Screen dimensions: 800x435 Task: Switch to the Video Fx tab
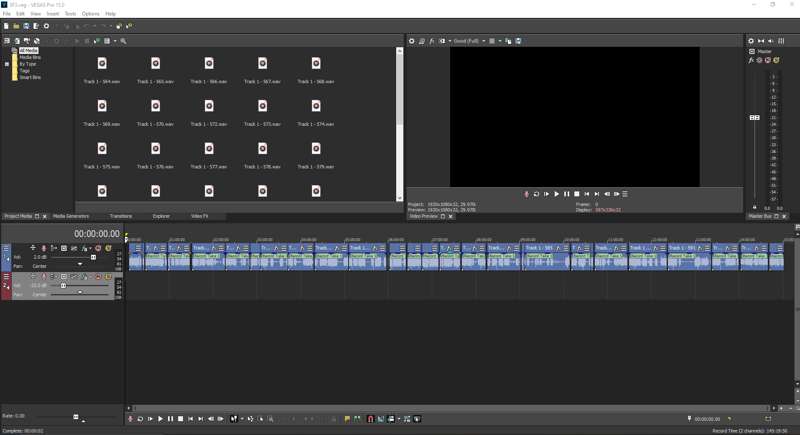(x=200, y=216)
